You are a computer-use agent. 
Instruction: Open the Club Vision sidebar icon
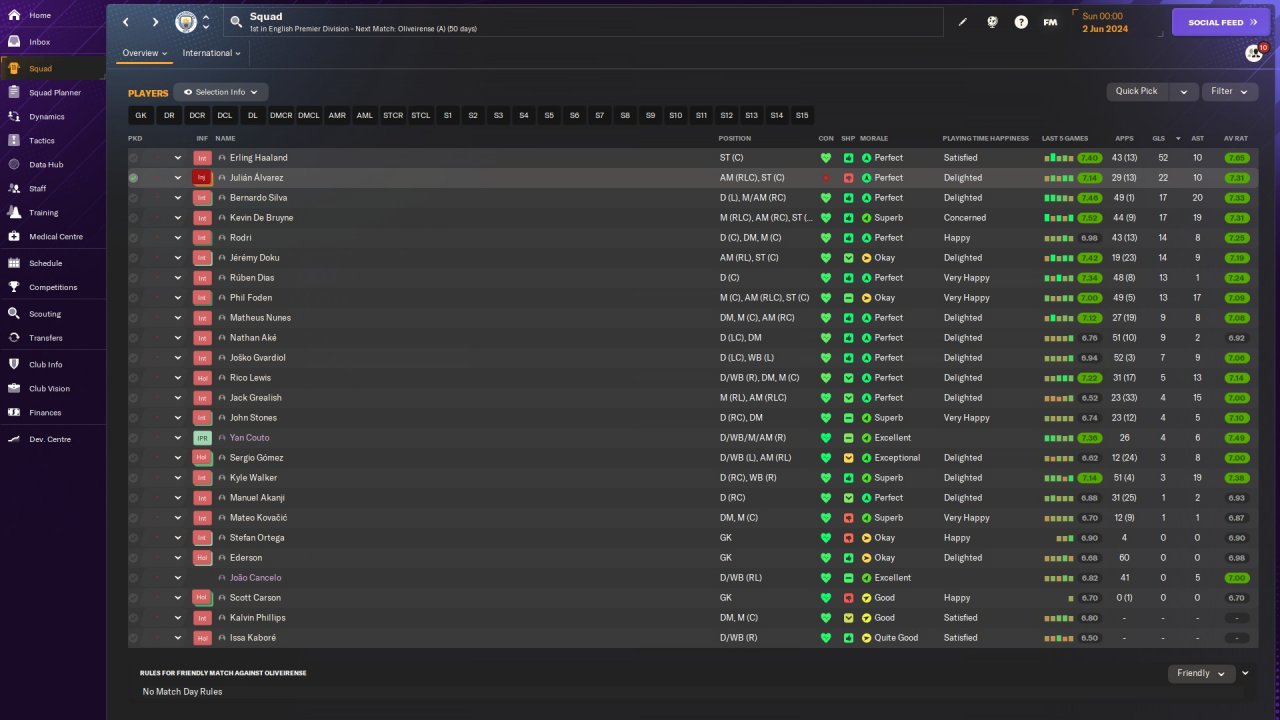[14, 388]
